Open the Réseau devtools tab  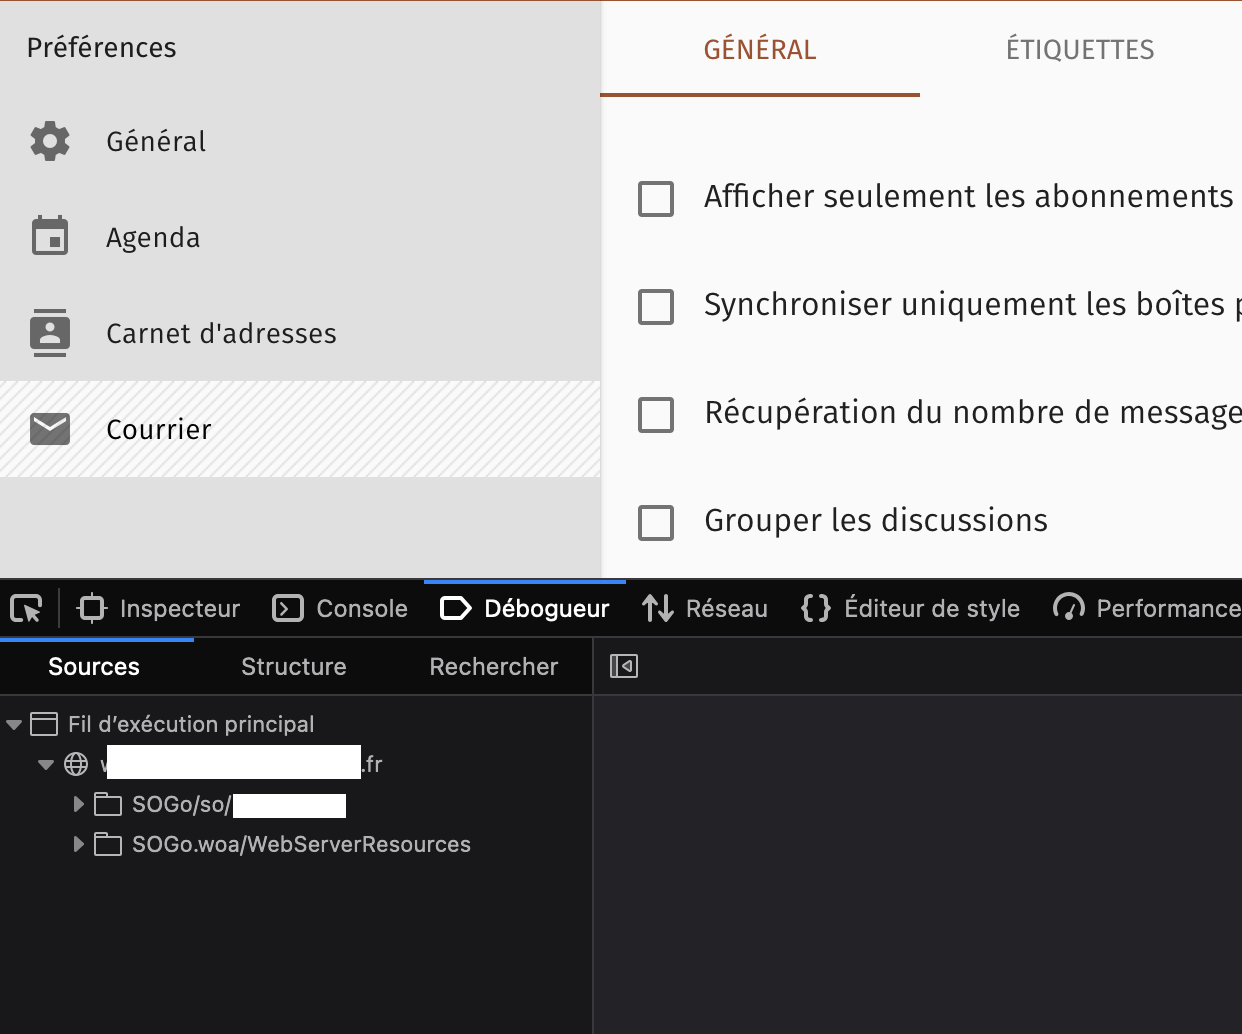click(x=706, y=608)
